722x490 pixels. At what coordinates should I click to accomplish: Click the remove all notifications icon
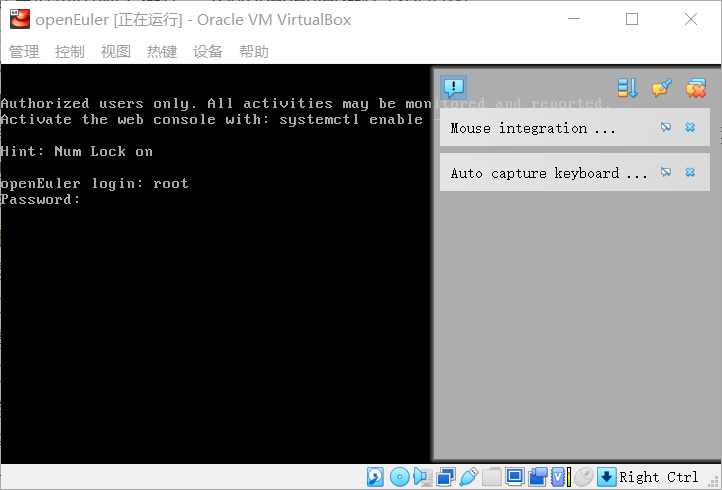(696, 88)
